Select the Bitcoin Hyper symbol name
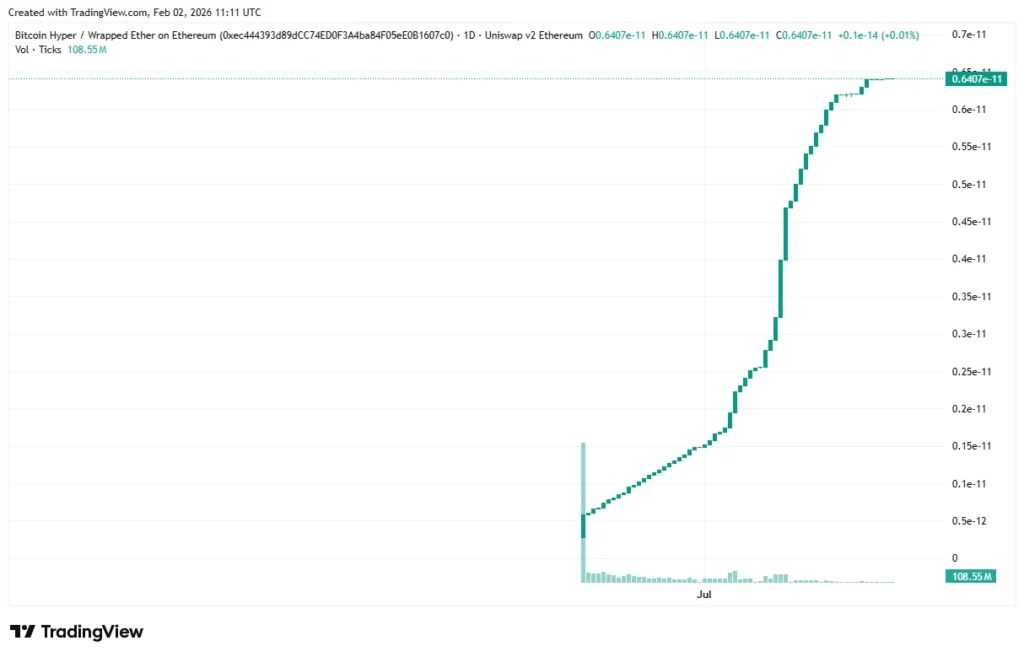Screen dimensions: 1024x657 (x=45, y=34)
